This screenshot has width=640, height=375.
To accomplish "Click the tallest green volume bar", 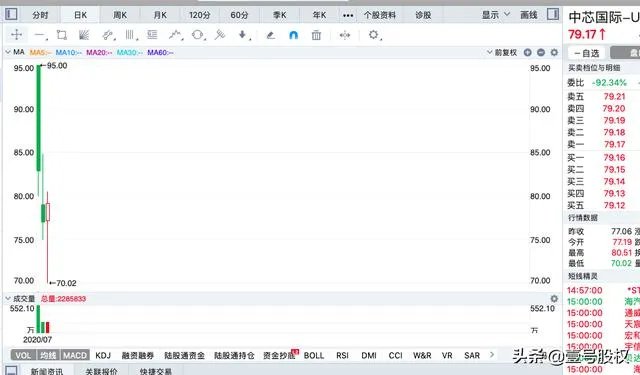I will coord(38,319).
